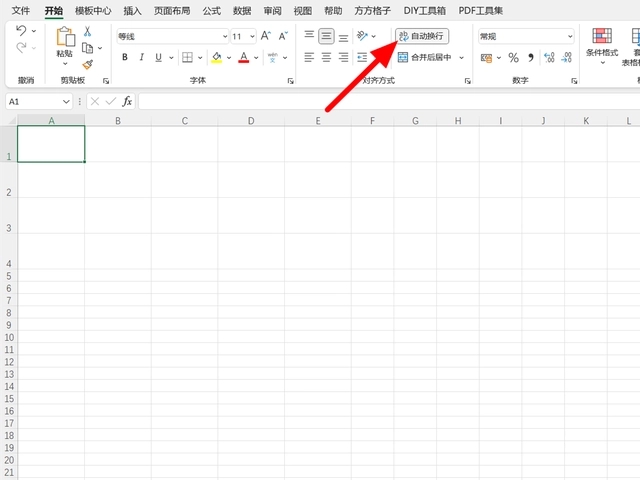Center text horizontally

pyautogui.click(x=326, y=58)
